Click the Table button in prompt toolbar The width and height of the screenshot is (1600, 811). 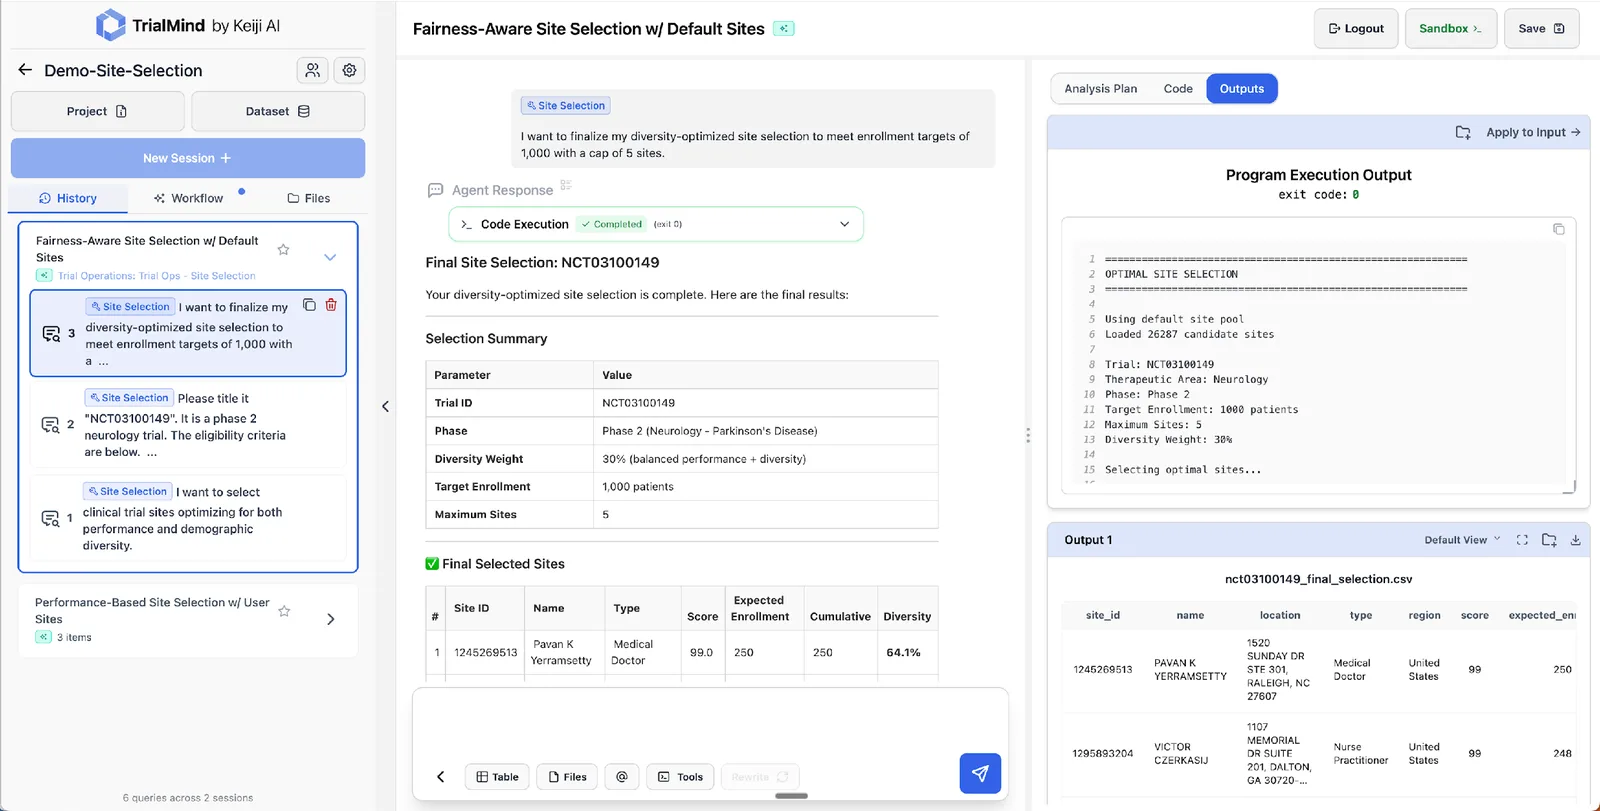(497, 777)
